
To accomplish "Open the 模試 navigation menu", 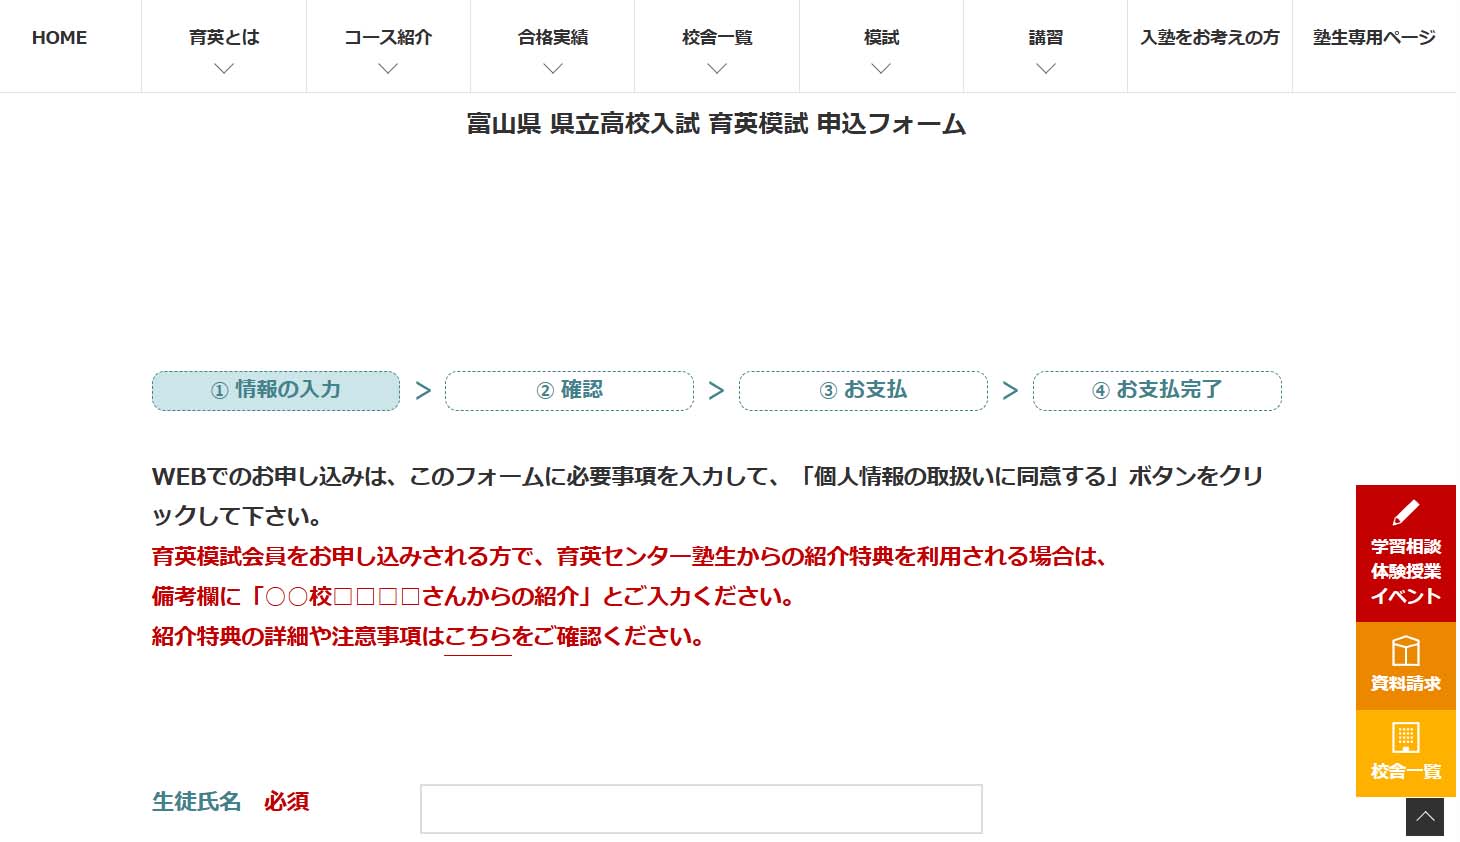I will (881, 38).
